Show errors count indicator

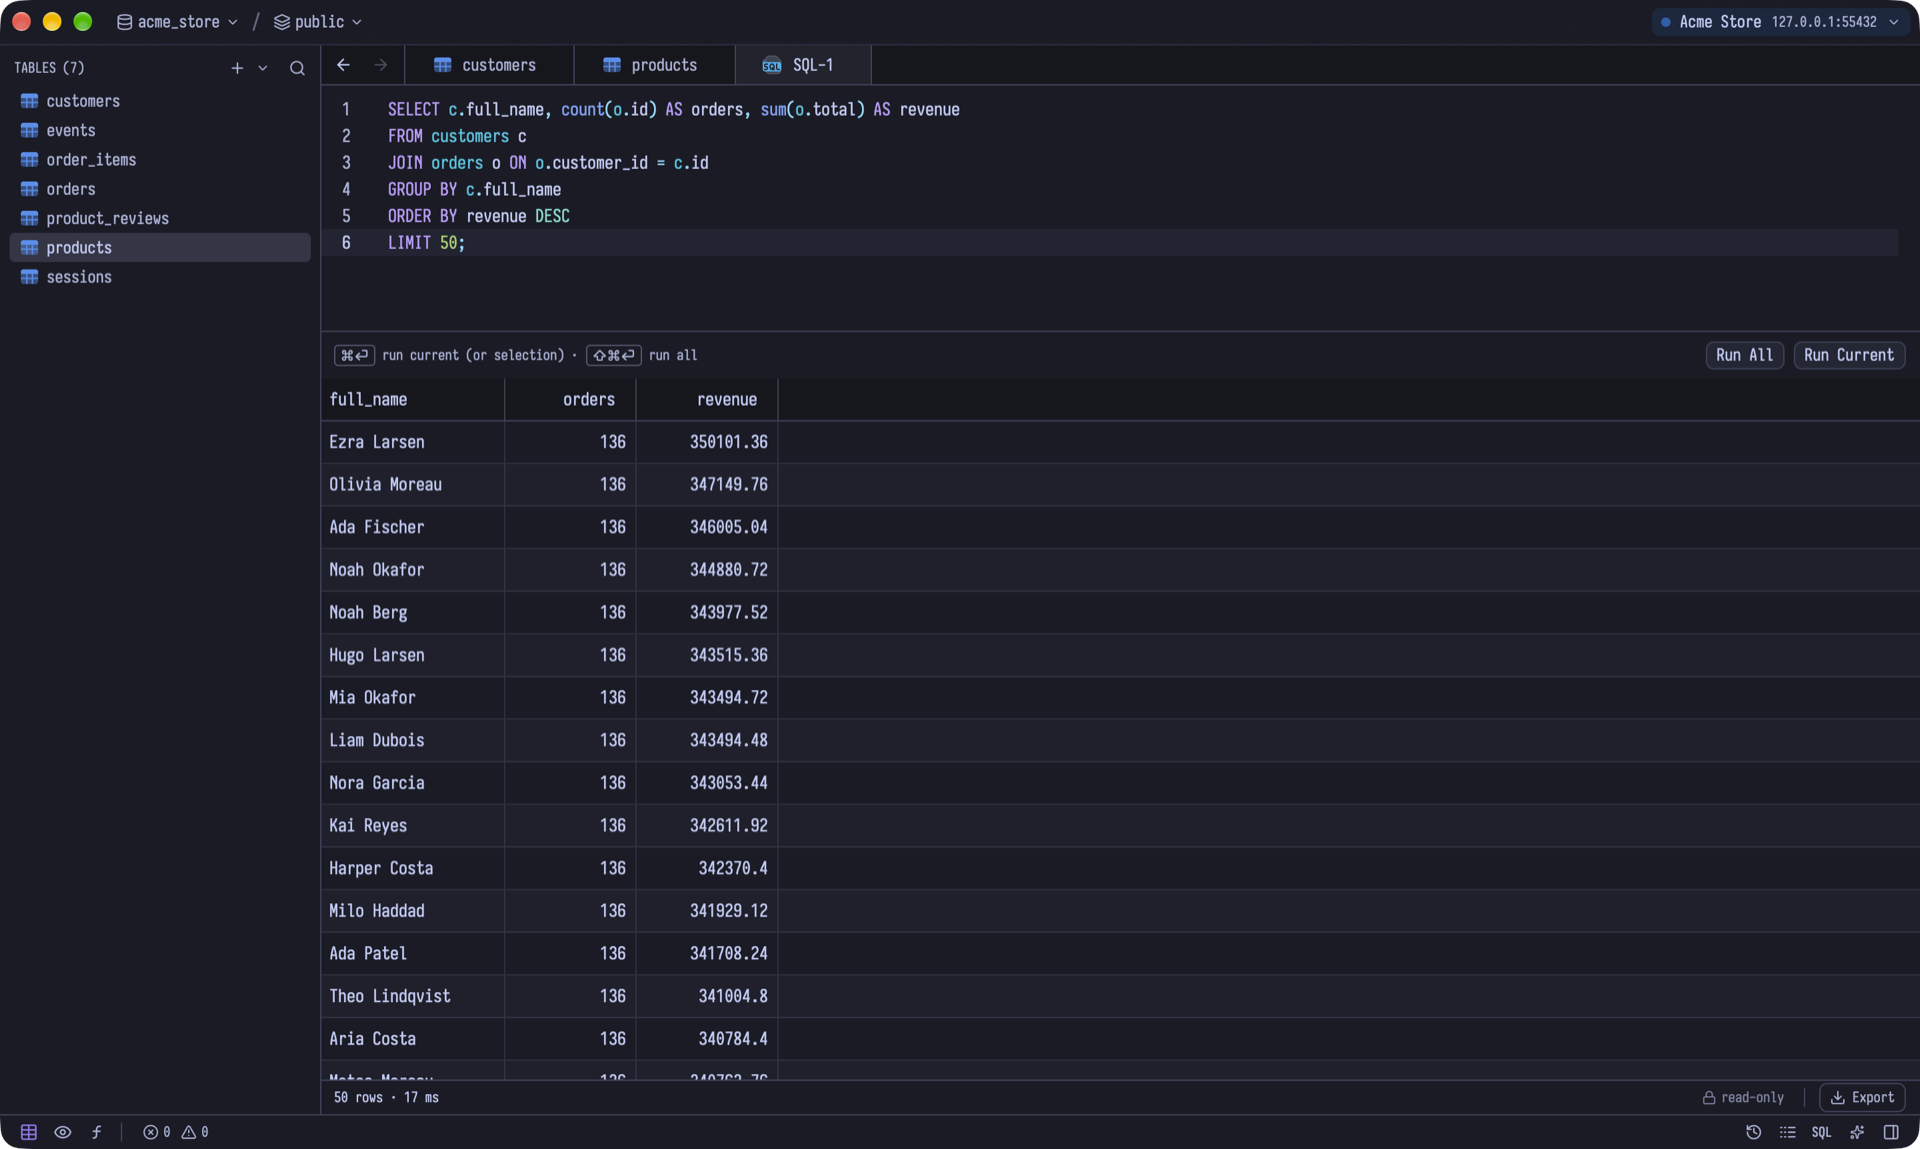(156, 1132)
